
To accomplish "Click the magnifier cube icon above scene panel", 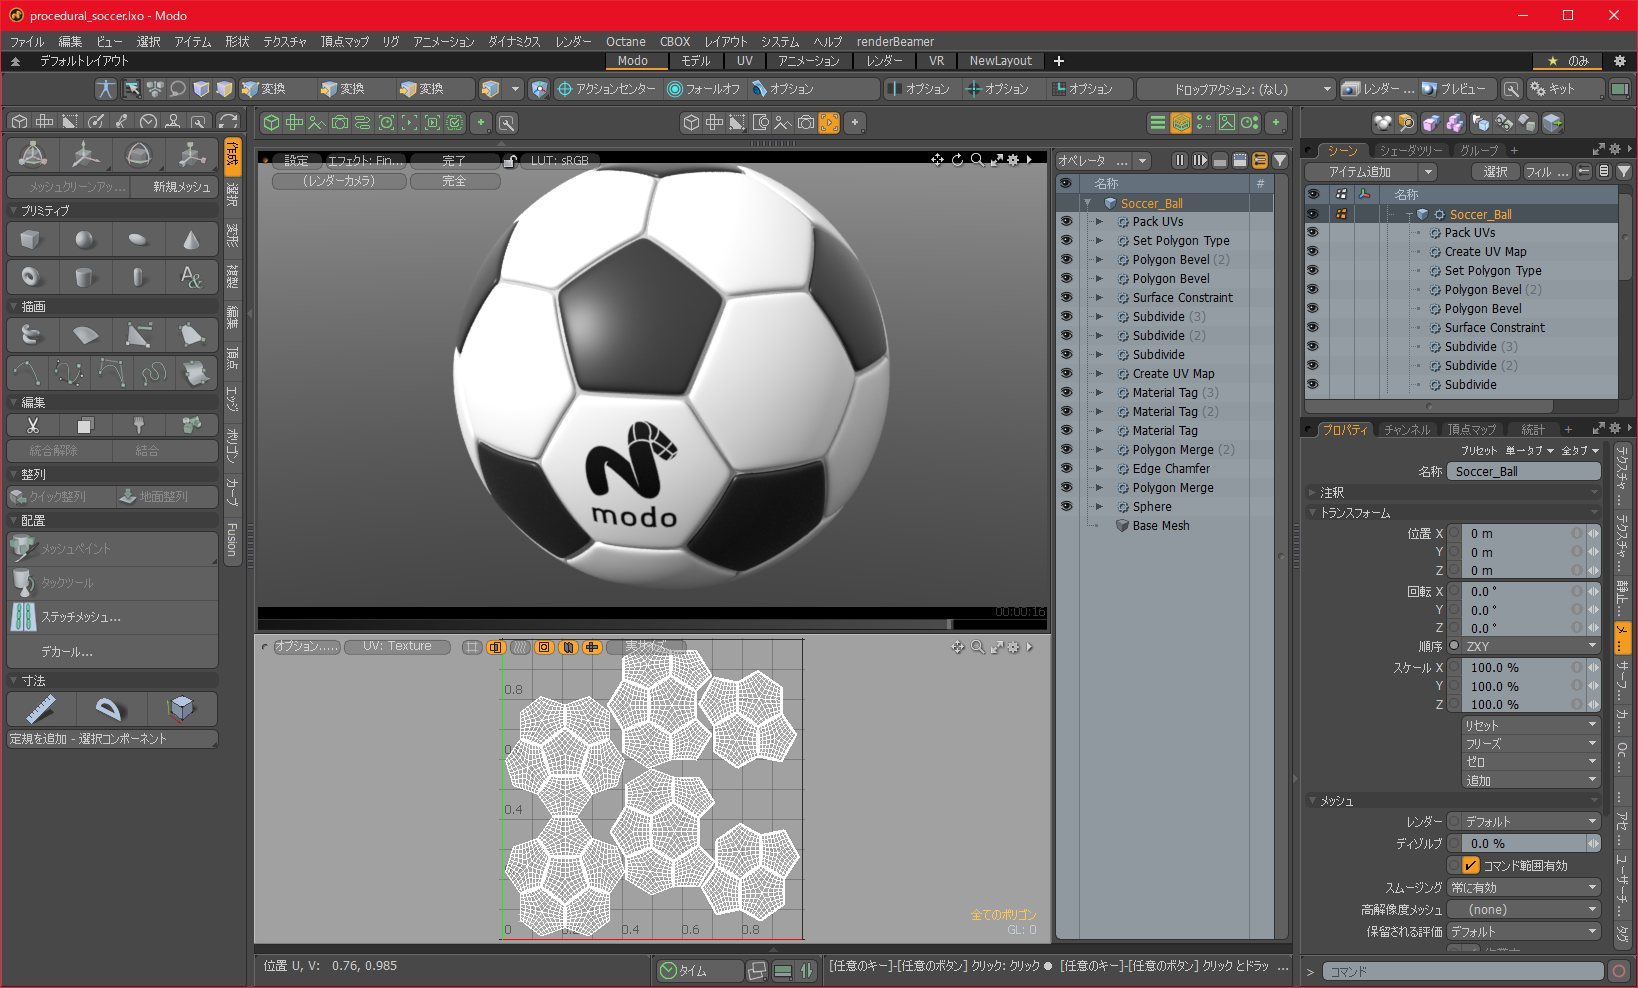I will (1406, 123).
